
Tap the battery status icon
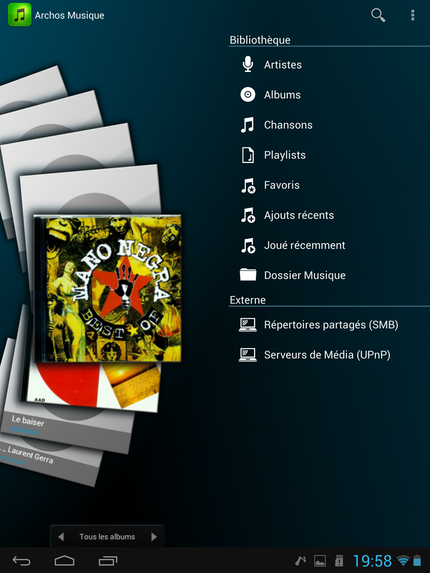(417, 561)
